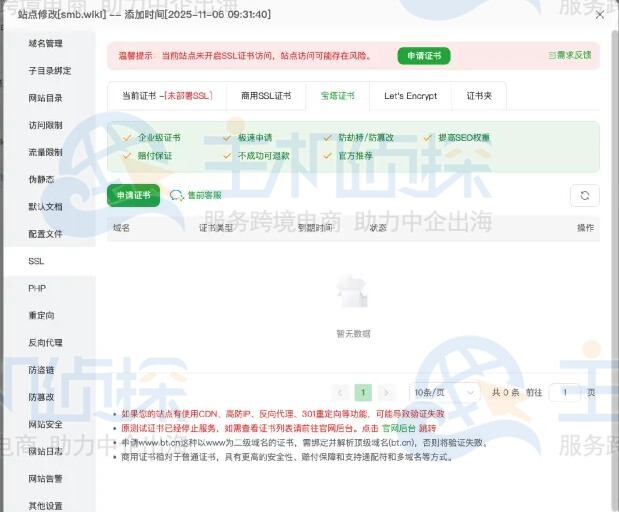Go to previous page arrow

coord(340,393)
